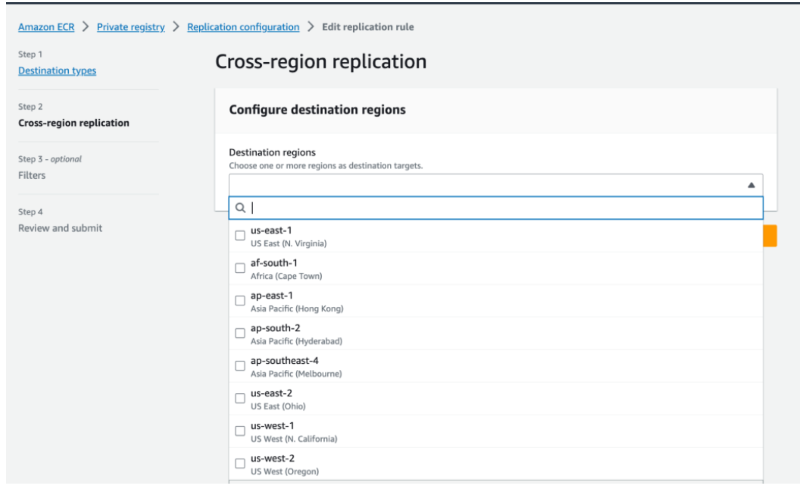Image resolution: width=800 pixels, height=486 pixels.
Task: Click the search magnifier icon in dropdown
Action: click(240, 208)
